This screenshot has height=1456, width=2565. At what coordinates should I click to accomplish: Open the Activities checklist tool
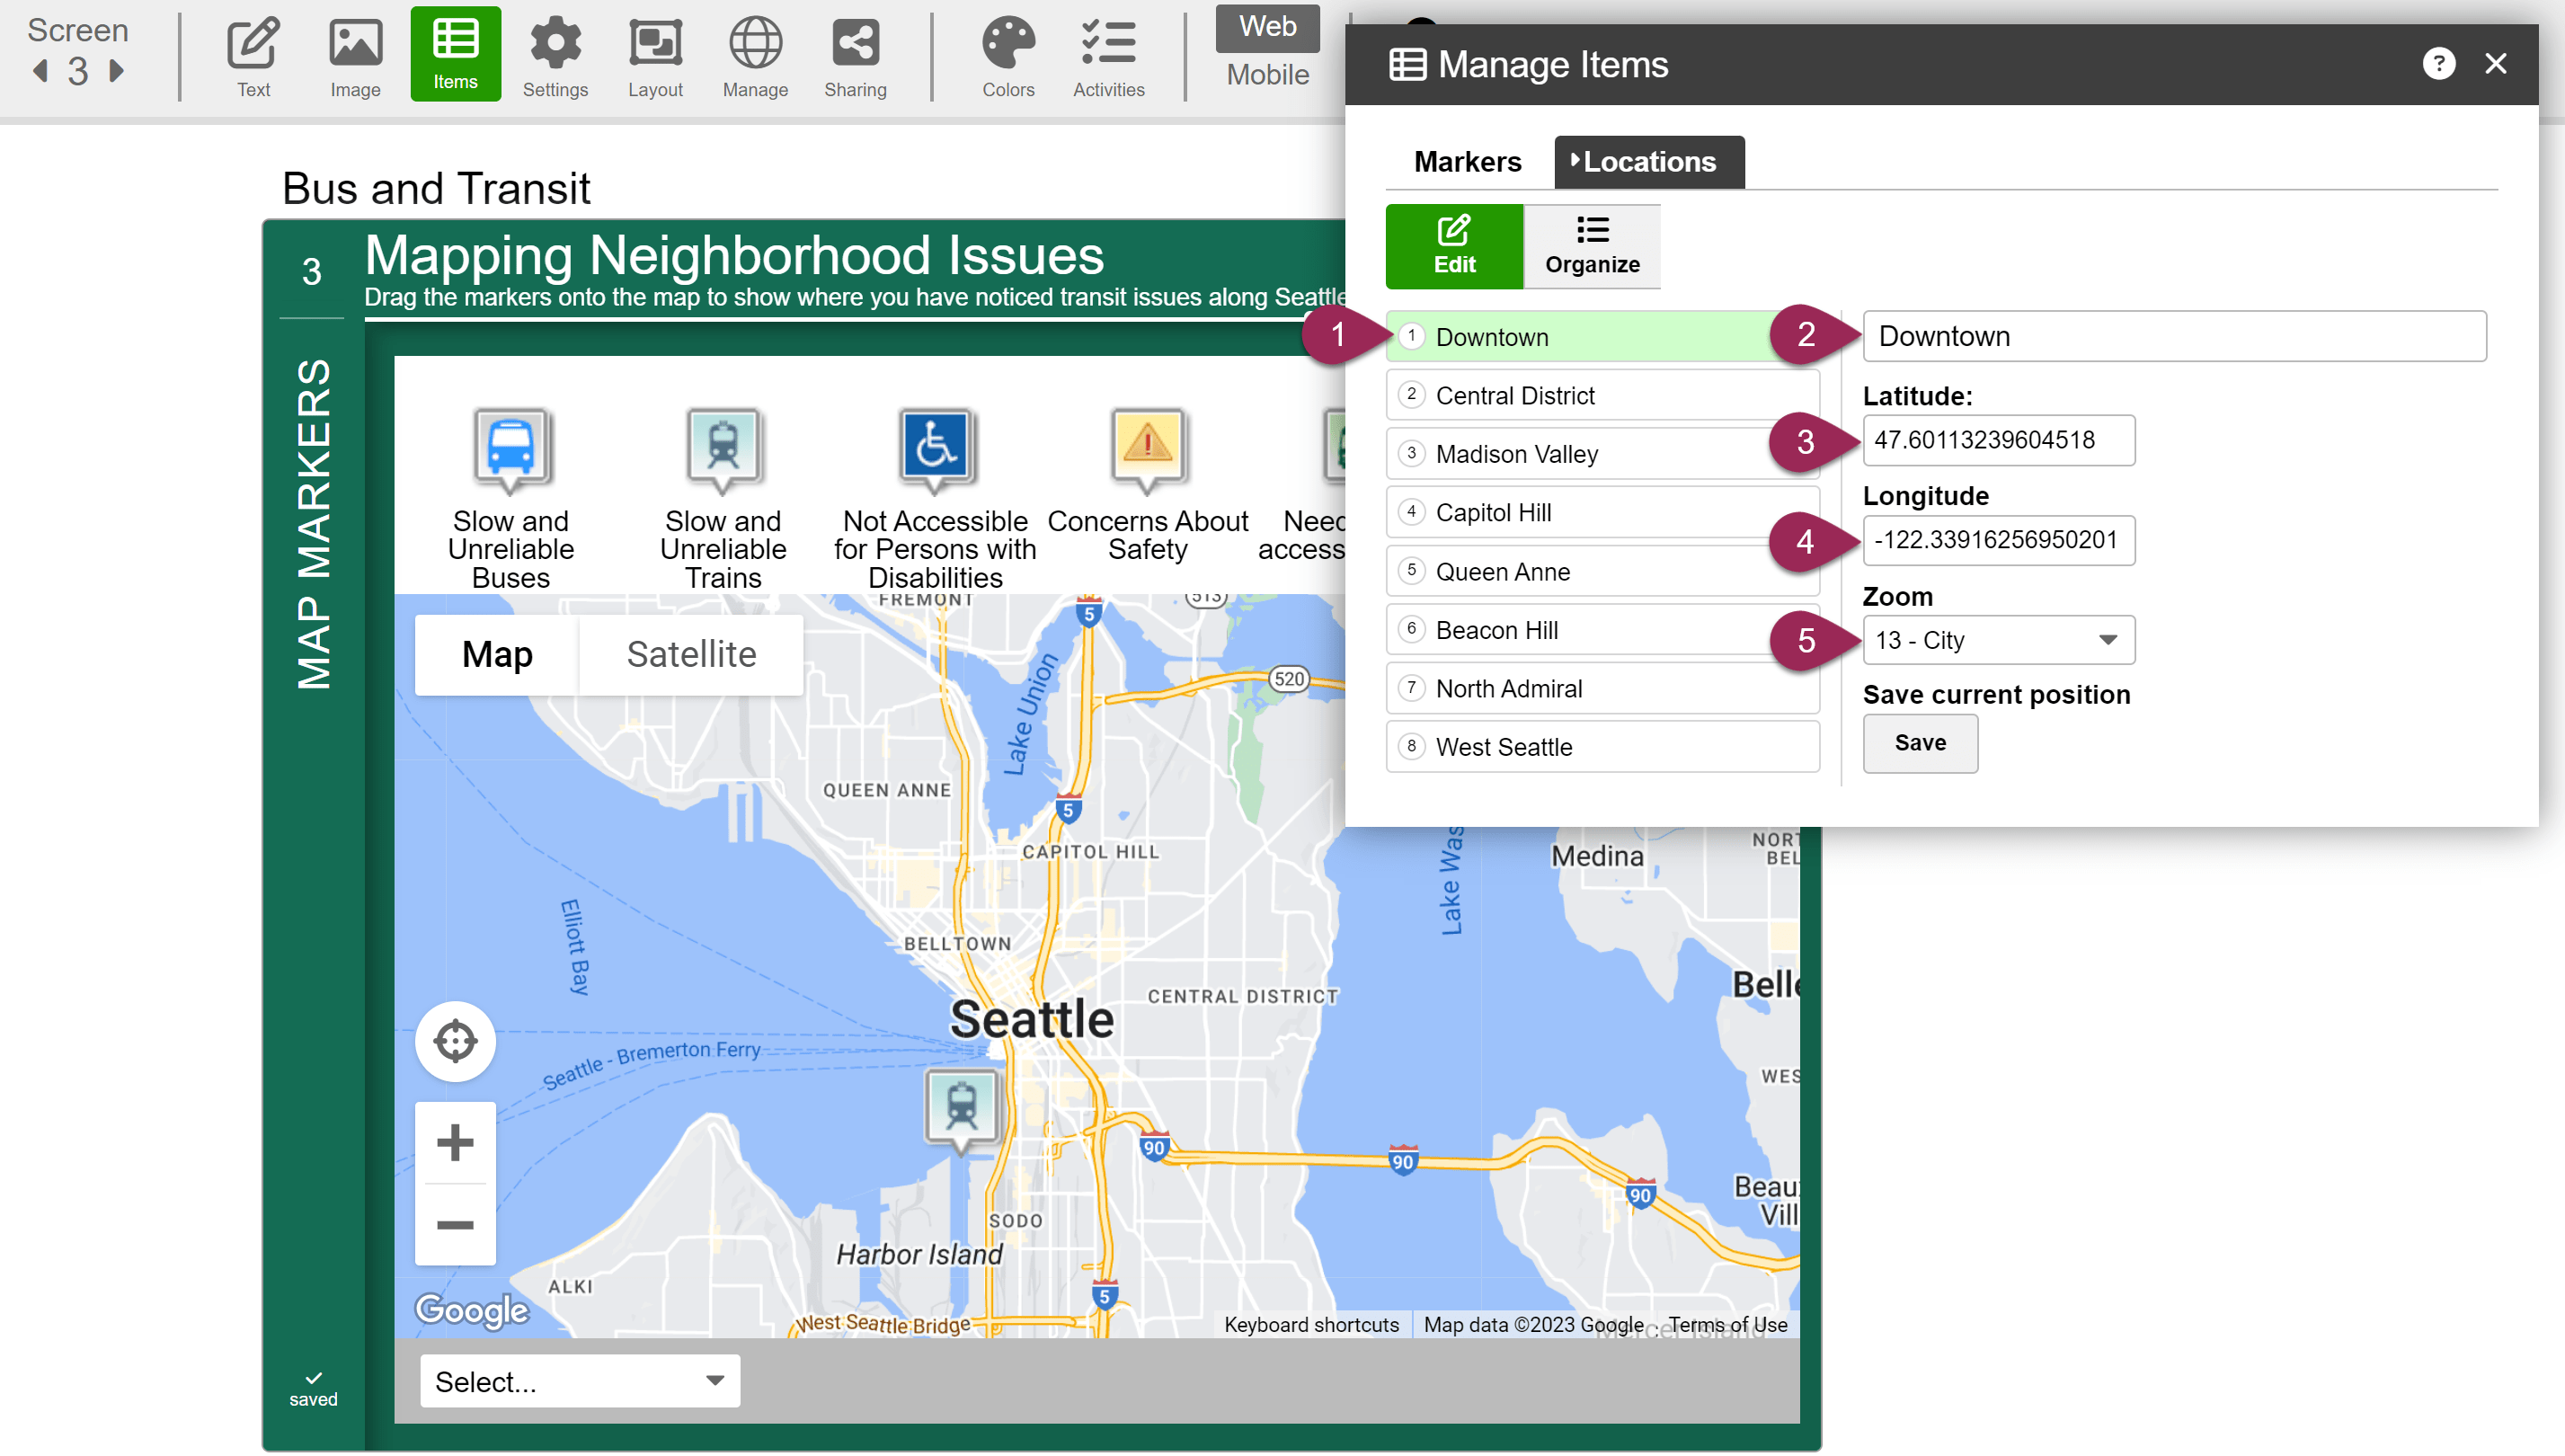tap(1108, 55)
